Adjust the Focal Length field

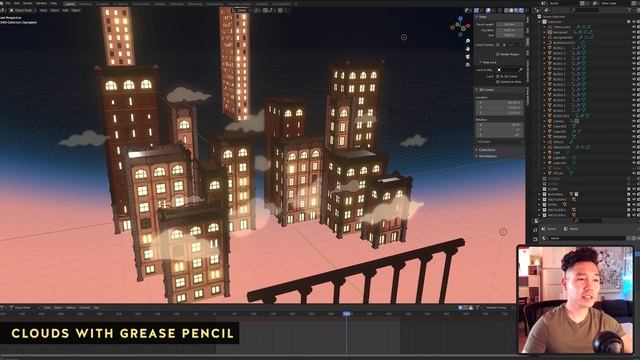tap(508, 24)
